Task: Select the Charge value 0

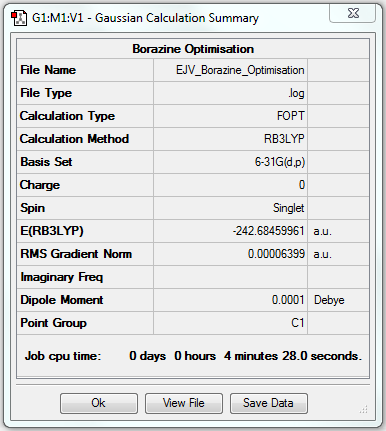Action: 302,185
